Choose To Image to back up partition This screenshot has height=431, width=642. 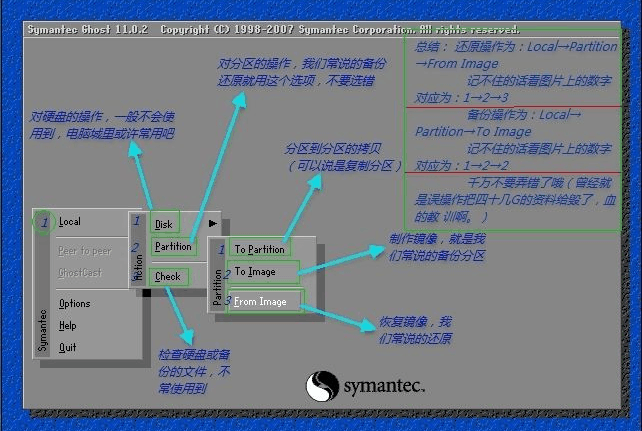pos(255,272)
